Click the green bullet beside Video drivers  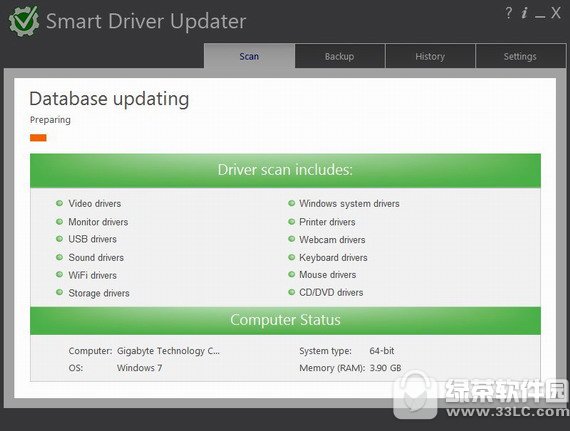pyautogui.click(x=59, y=203)
